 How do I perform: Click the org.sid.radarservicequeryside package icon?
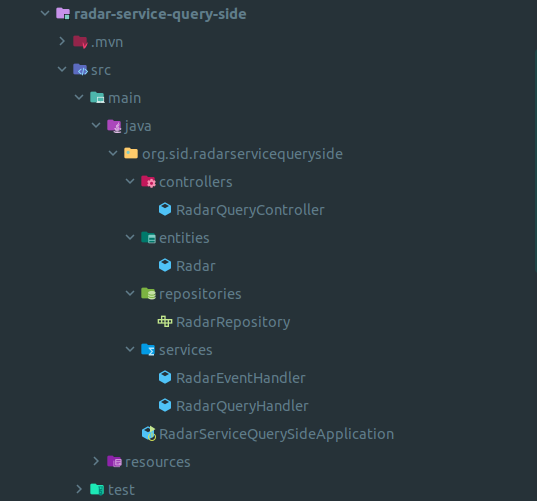click(131, 153)
